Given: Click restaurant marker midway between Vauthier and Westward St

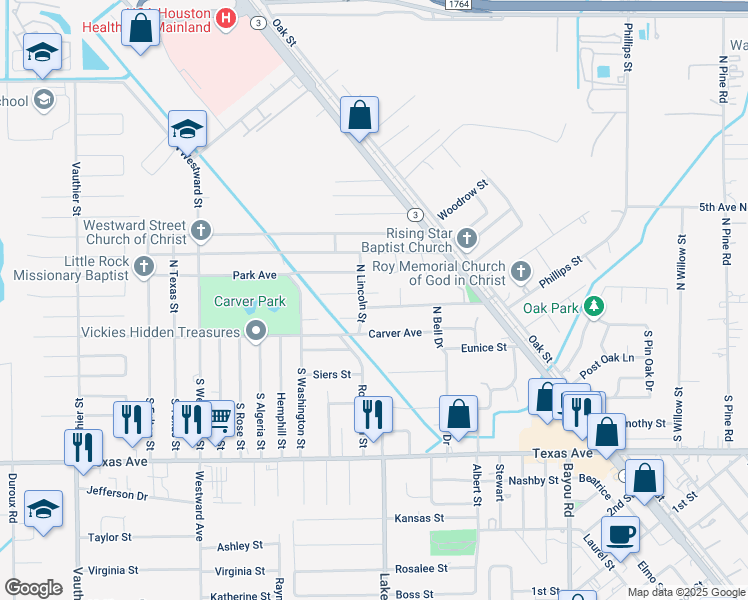Looking at the screenshot, I should [x=133, y=422].
